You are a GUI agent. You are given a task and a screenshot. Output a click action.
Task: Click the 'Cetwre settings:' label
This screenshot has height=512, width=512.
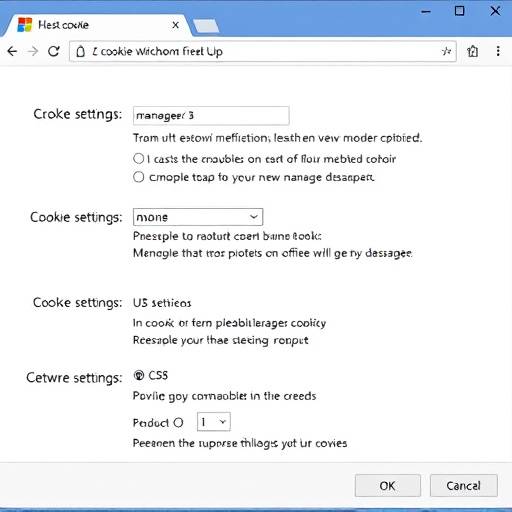pyautogui.click(x=74, y=378)
